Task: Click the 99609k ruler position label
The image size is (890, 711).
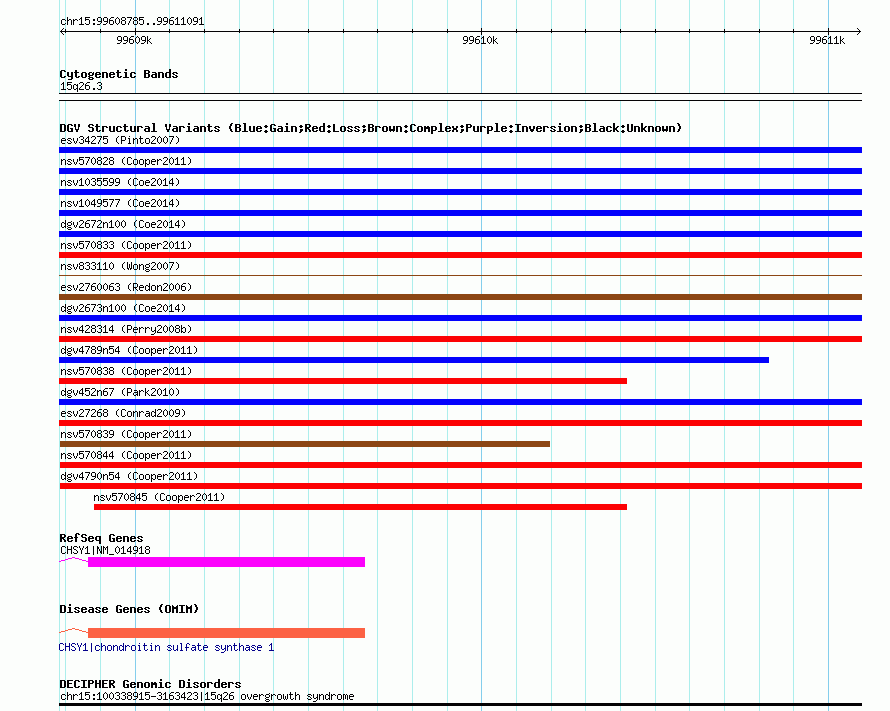Action: tap(134, 40)
